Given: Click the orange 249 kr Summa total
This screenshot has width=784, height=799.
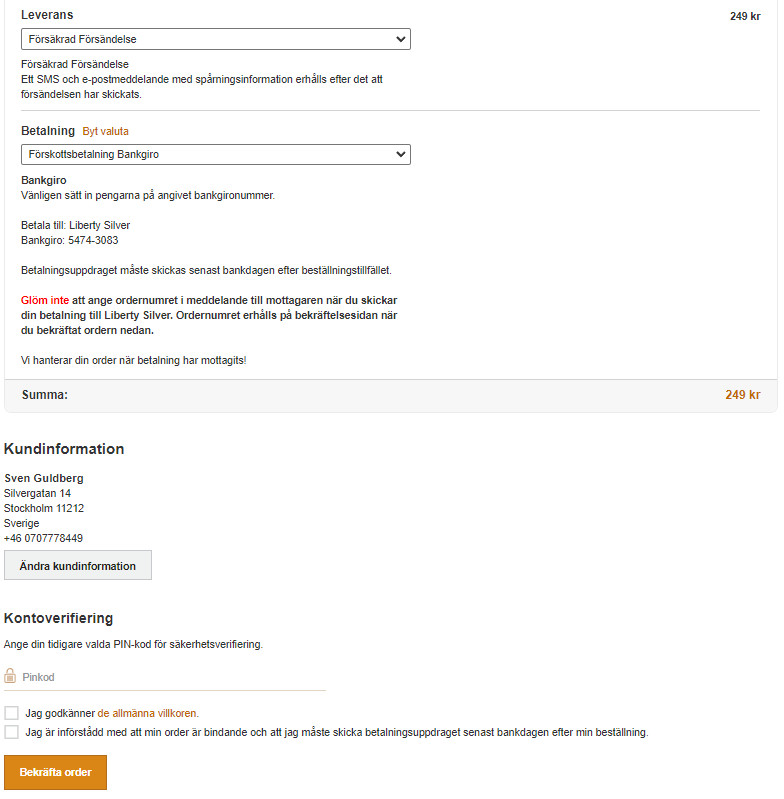Looking at the screenshot, I should pos(743,395).
